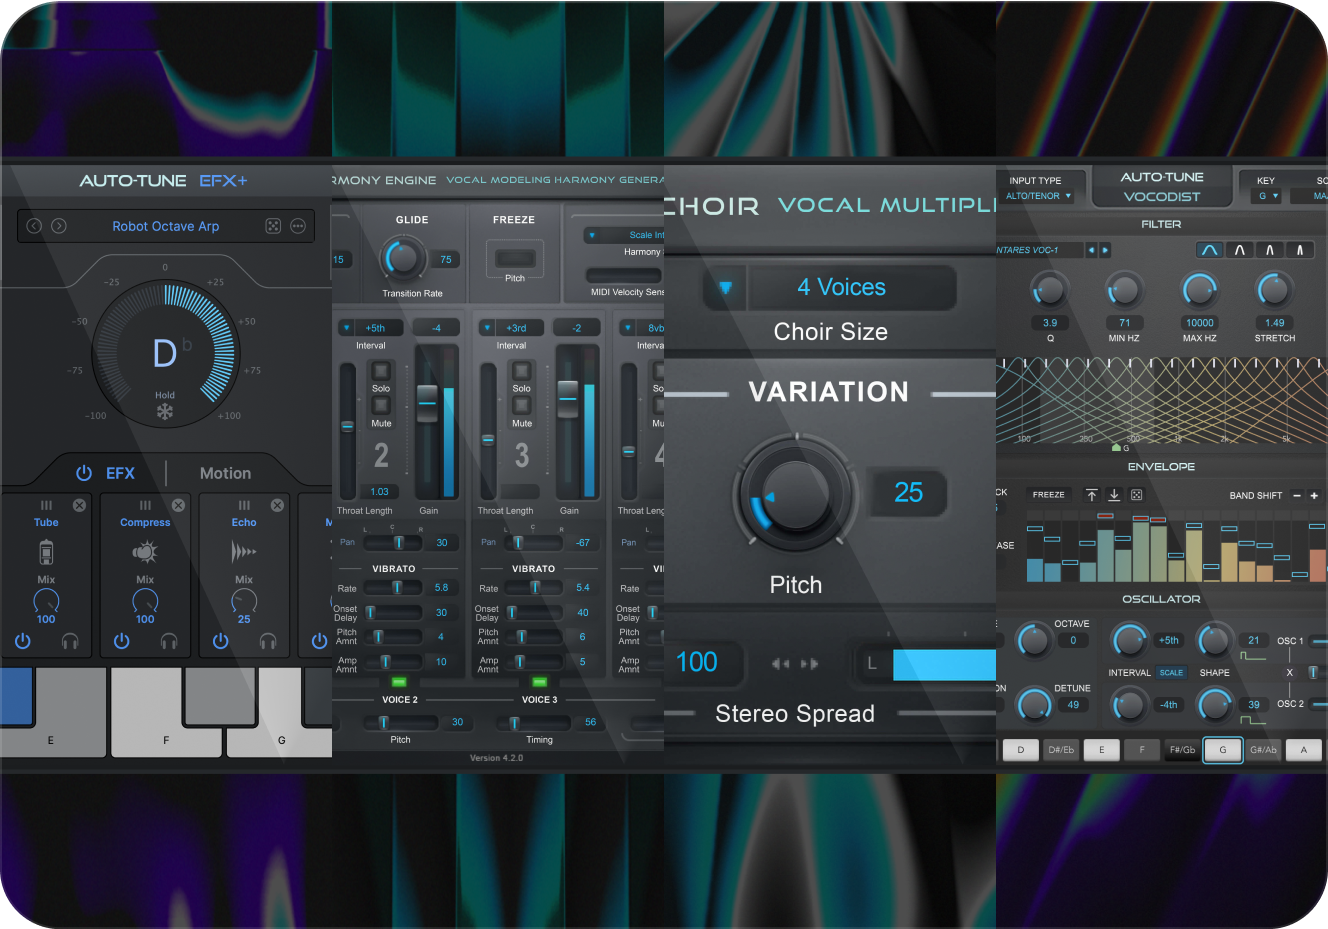Switch to the Motion tab

click(x=225, y=472)
